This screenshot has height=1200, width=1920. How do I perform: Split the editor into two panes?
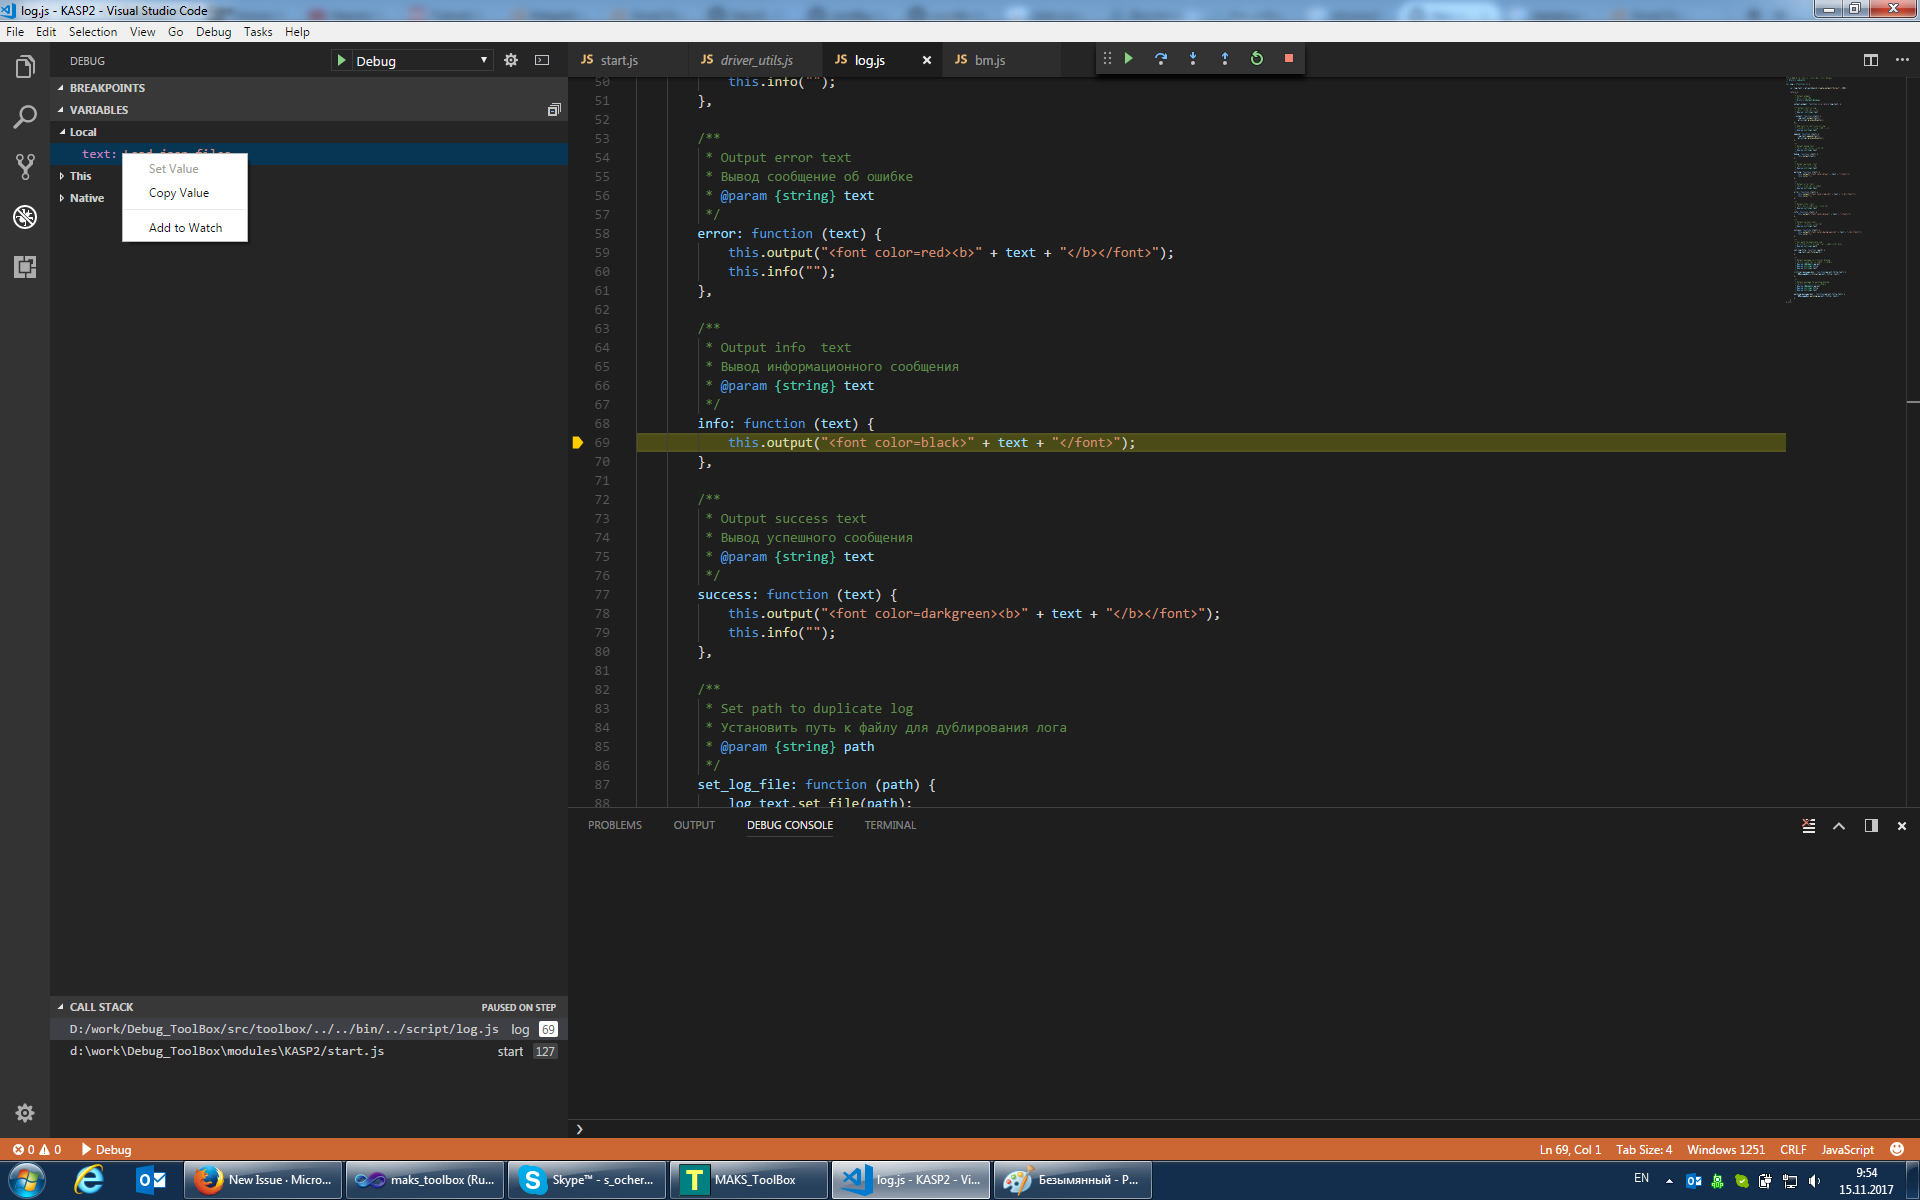coord(1869,59)
